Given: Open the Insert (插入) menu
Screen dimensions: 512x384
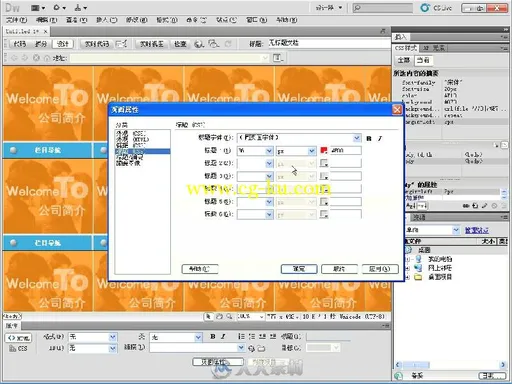Looking at the screenshot, I should 107,20.
